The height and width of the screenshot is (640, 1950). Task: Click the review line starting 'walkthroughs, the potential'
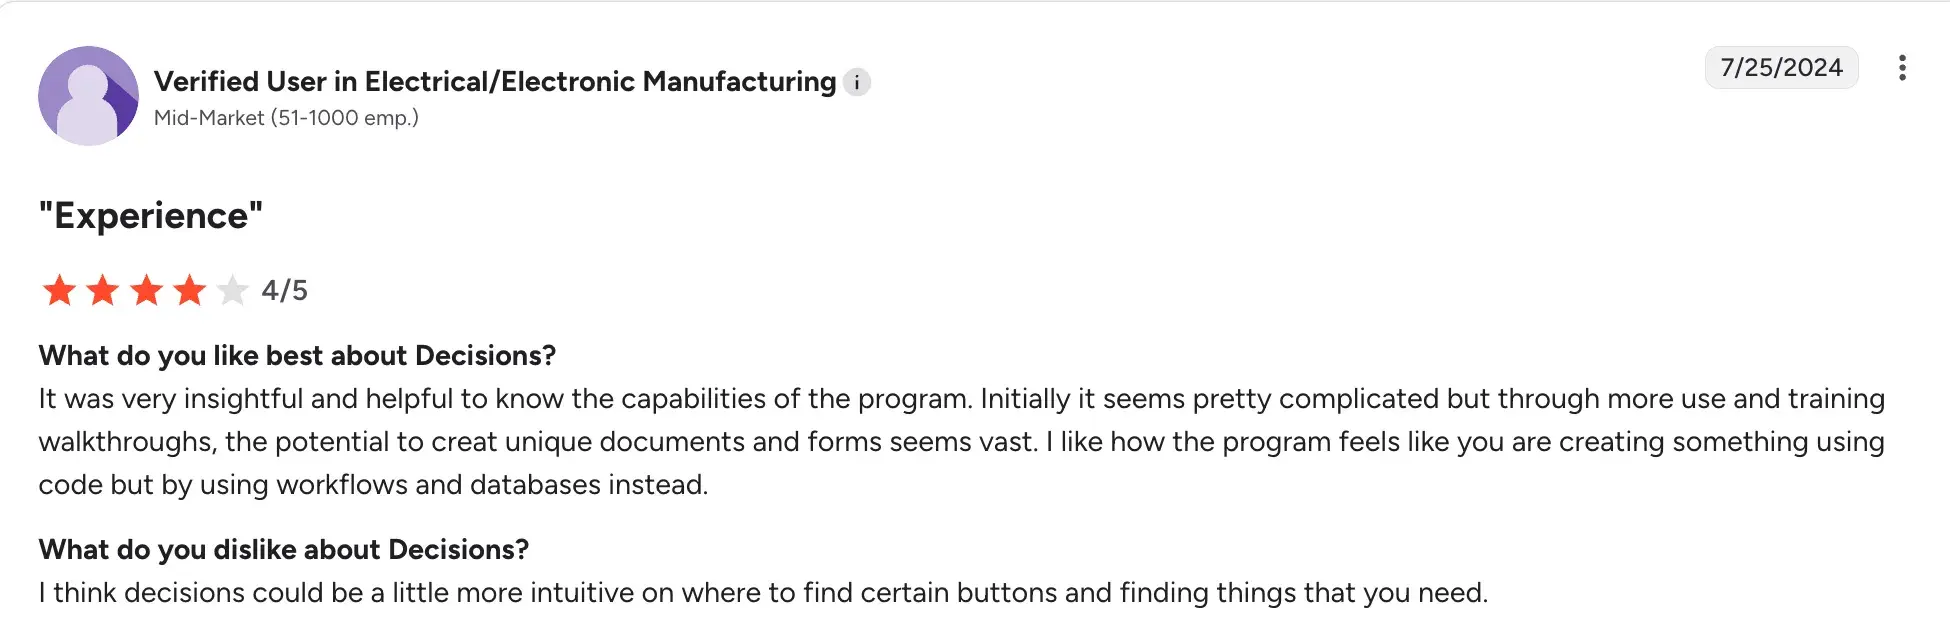tap(960, 442)
